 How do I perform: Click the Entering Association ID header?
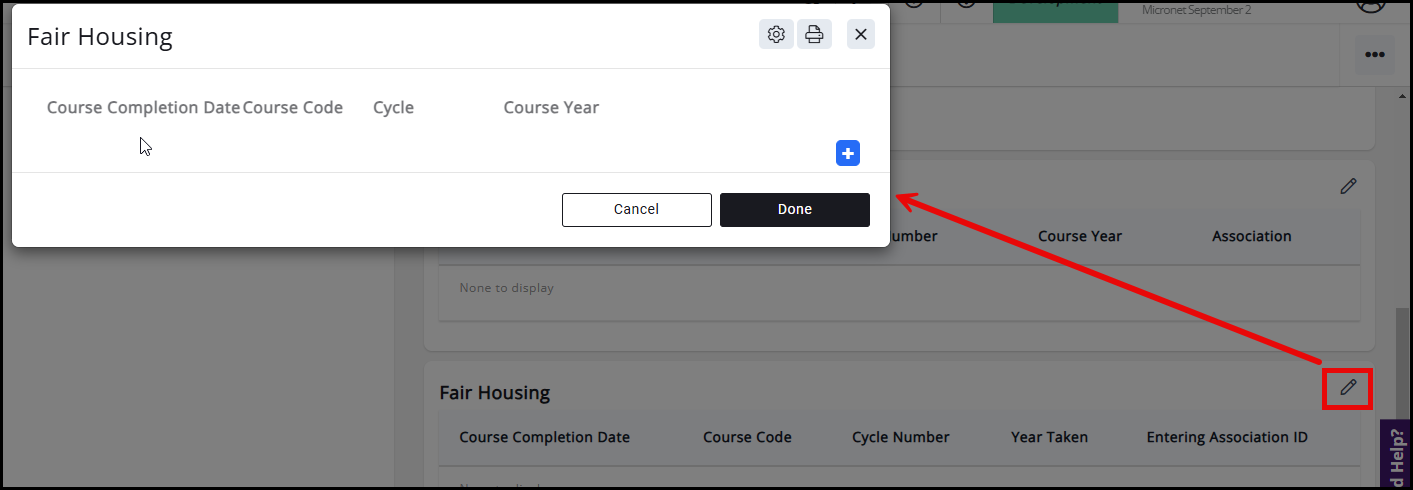coord(1227,437)
